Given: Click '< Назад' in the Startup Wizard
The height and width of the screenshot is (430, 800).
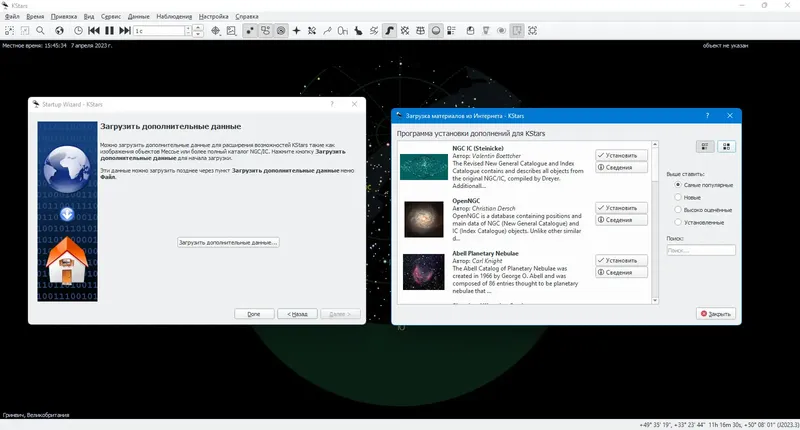Looking at the screenshot, I should point(297,314).
